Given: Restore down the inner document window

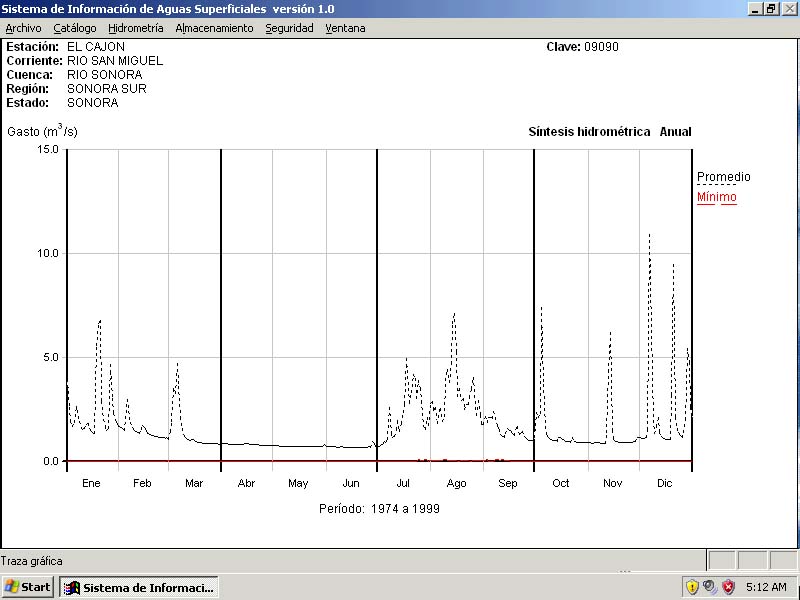Looking at the screenshot, I should (771, 9).
